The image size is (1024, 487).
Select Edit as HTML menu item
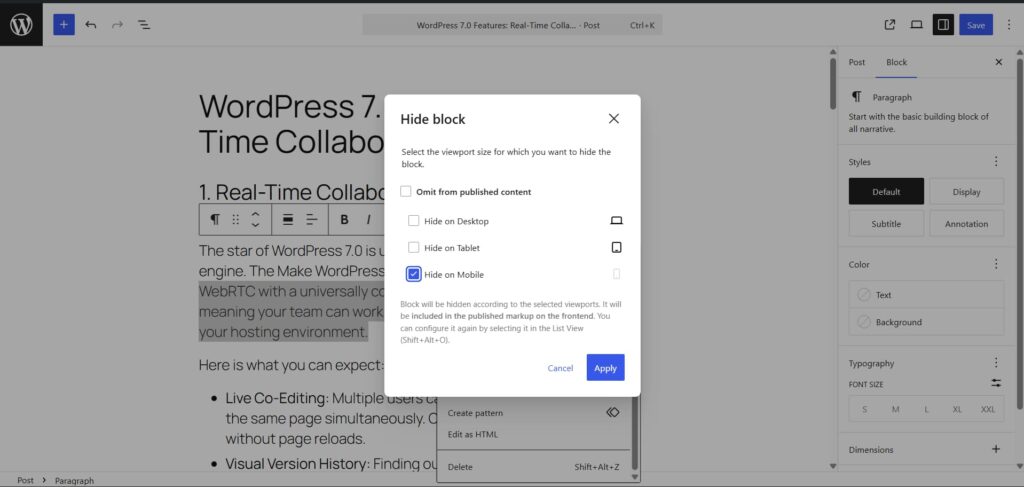click(473, 434)
